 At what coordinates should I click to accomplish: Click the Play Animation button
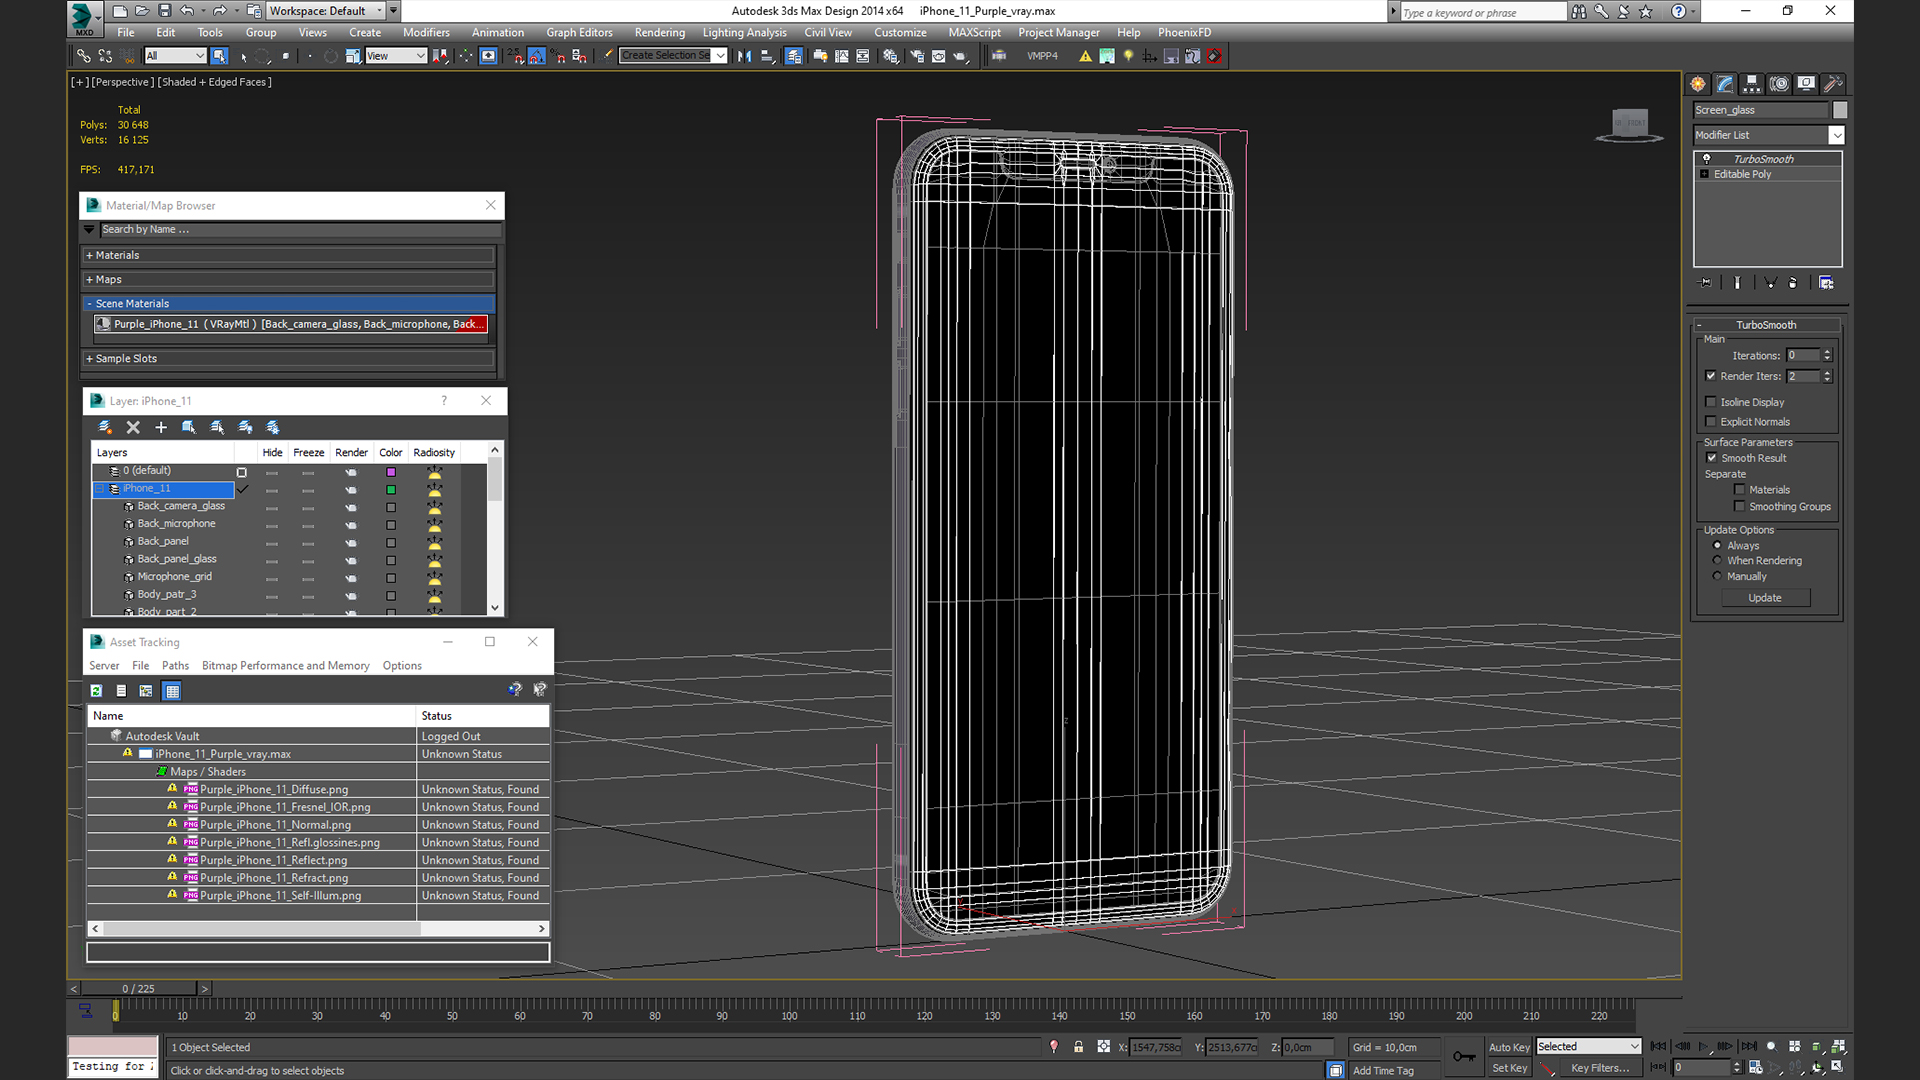(1704, 1047)
